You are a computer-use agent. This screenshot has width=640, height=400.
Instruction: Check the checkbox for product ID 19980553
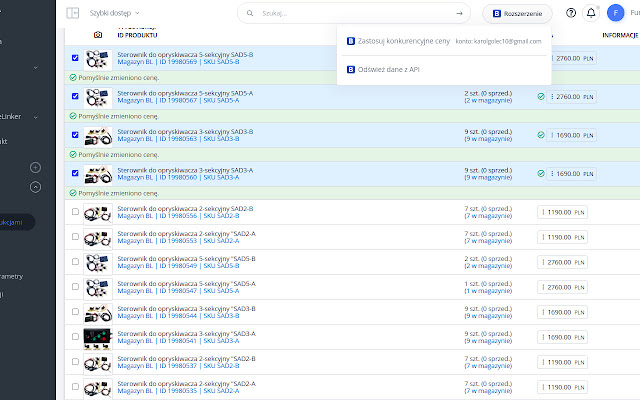[75, 237]
